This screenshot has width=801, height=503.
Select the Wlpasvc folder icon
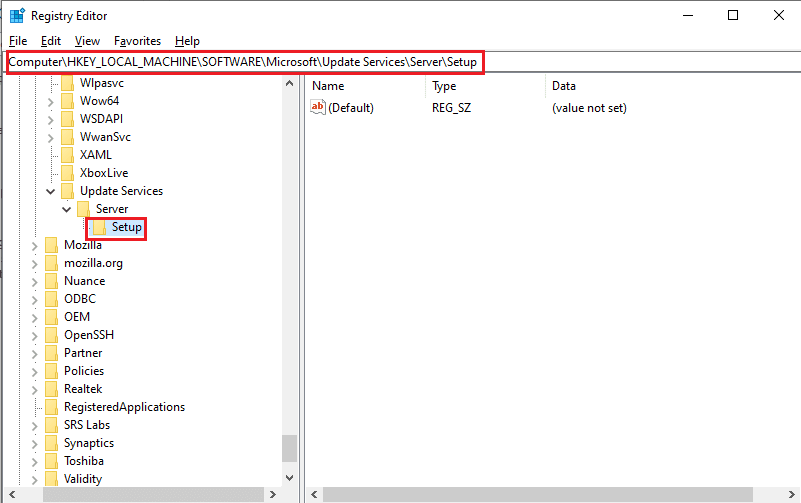pos(67,83)
